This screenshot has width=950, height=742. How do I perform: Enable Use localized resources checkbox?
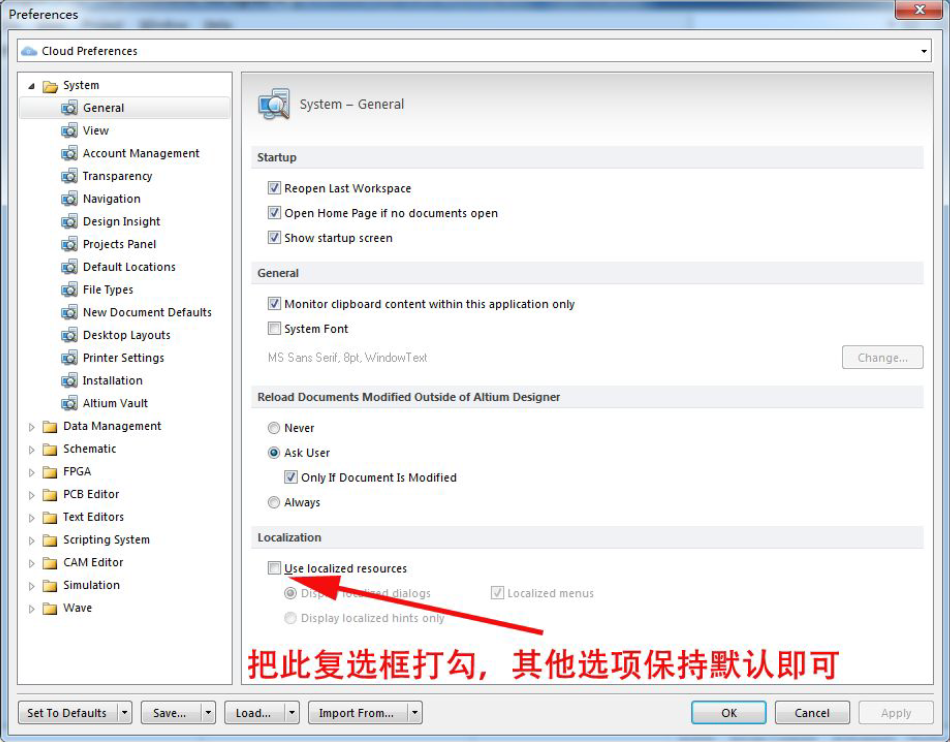click(274, 568)
